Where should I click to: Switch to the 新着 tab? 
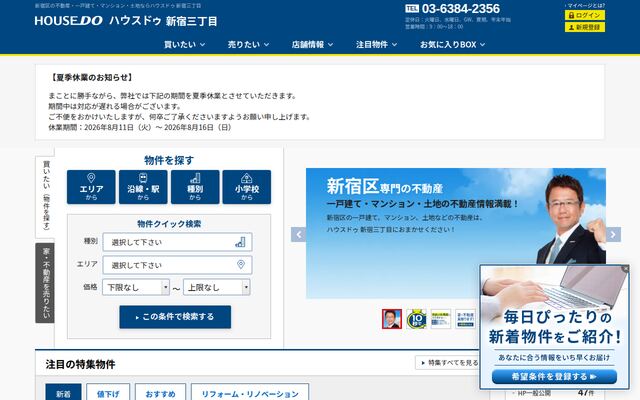pos(63,393)
